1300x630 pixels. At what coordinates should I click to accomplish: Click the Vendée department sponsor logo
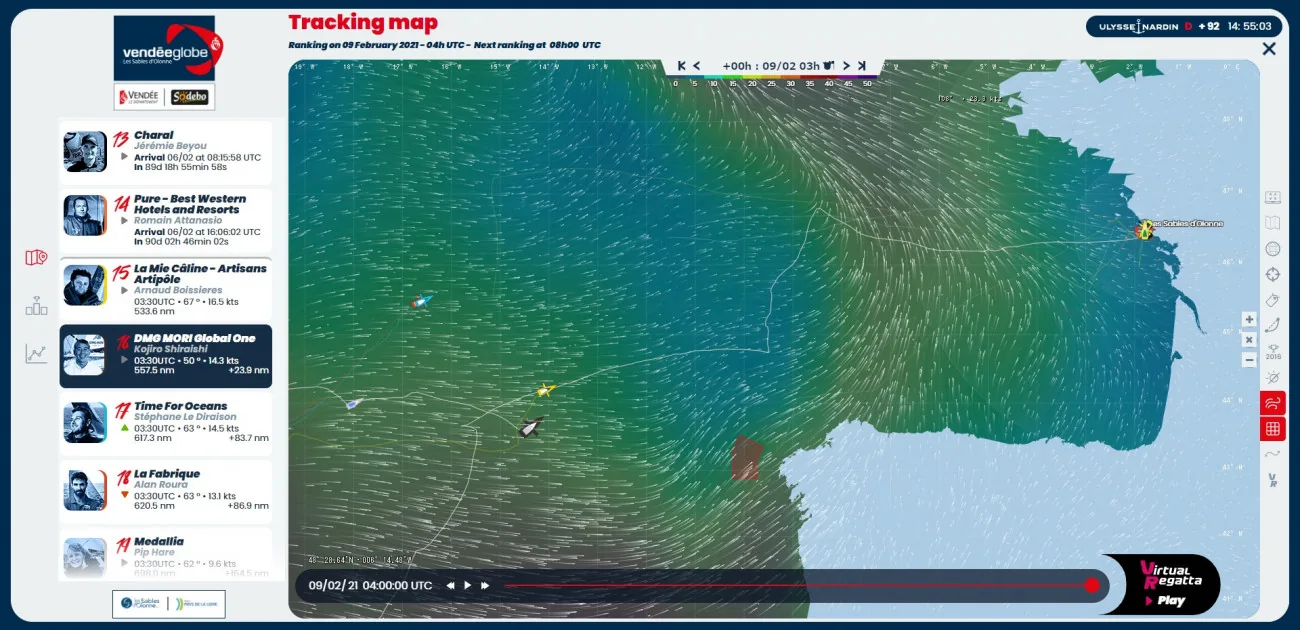pyautogui.click(x=140, y=97)
